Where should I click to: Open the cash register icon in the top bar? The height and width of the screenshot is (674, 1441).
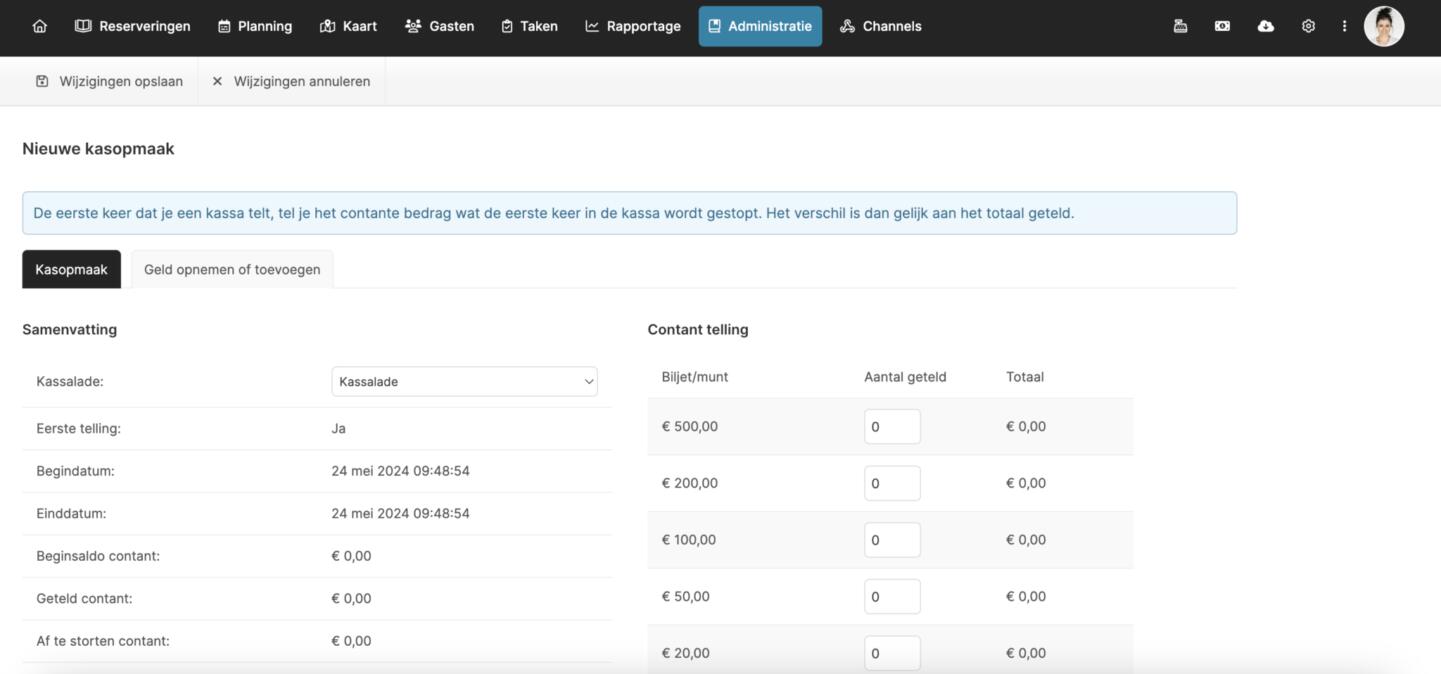1180,26
